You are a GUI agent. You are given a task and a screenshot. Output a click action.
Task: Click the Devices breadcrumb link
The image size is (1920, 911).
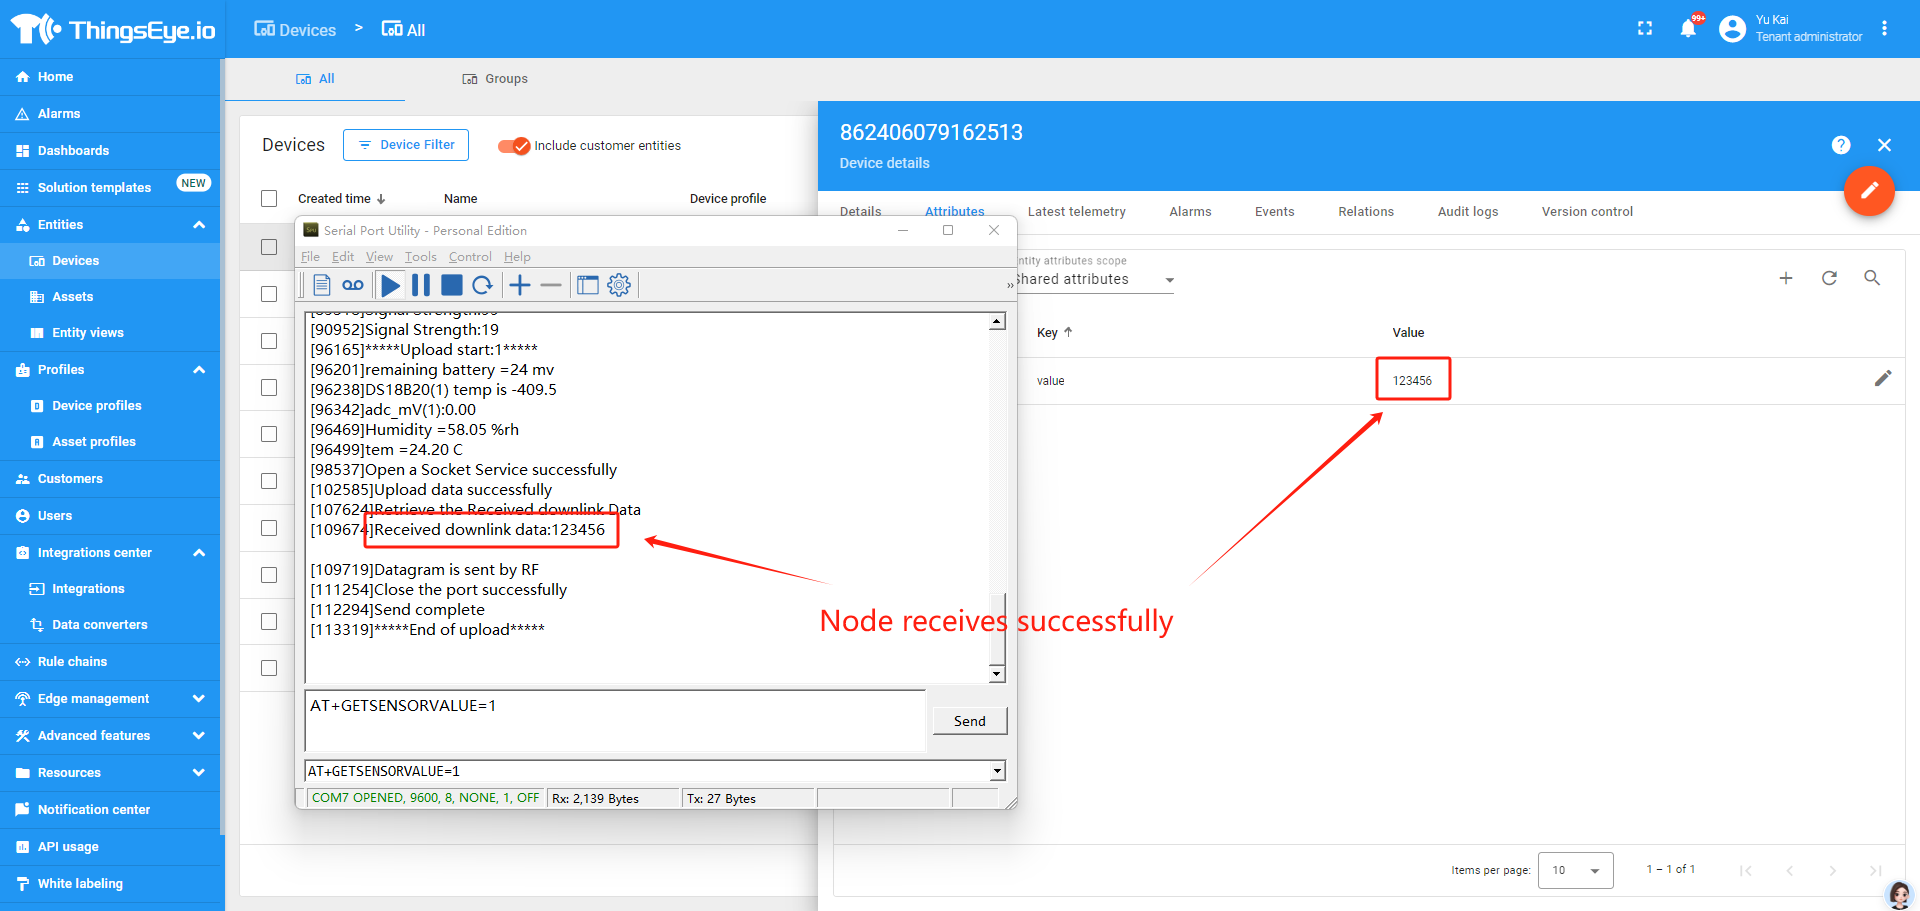(295, 30)
